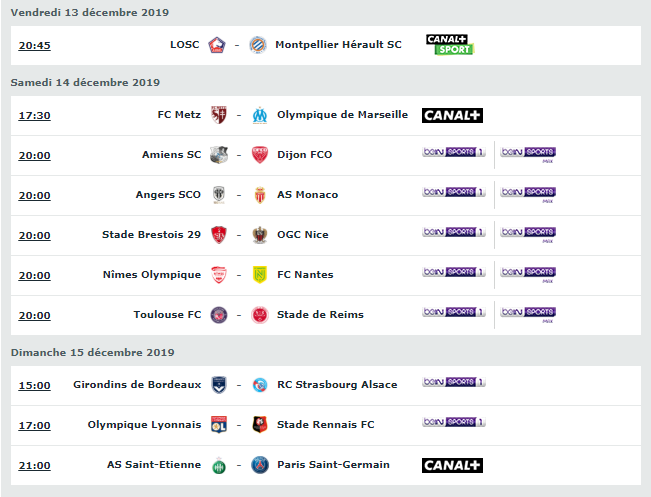Select the OGC Nice team name
The height and width of the screenshot is (497, 651).
pos(303,235)
